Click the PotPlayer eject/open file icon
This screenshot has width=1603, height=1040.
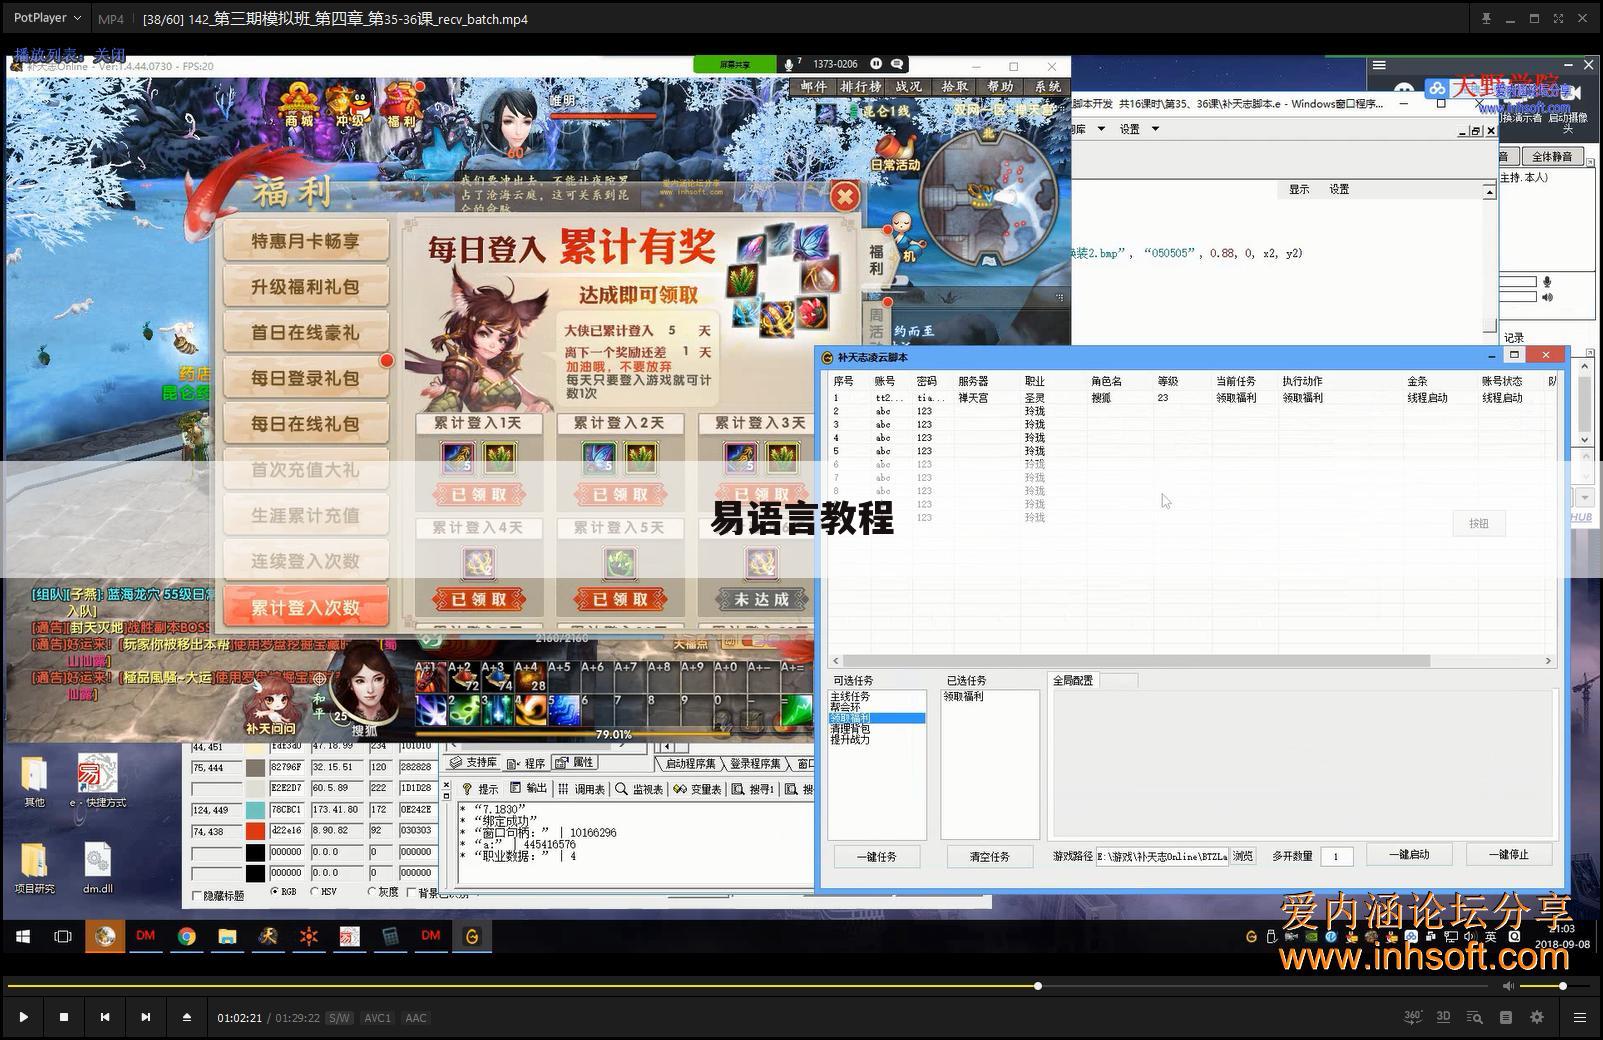(x=187, y=1017)
